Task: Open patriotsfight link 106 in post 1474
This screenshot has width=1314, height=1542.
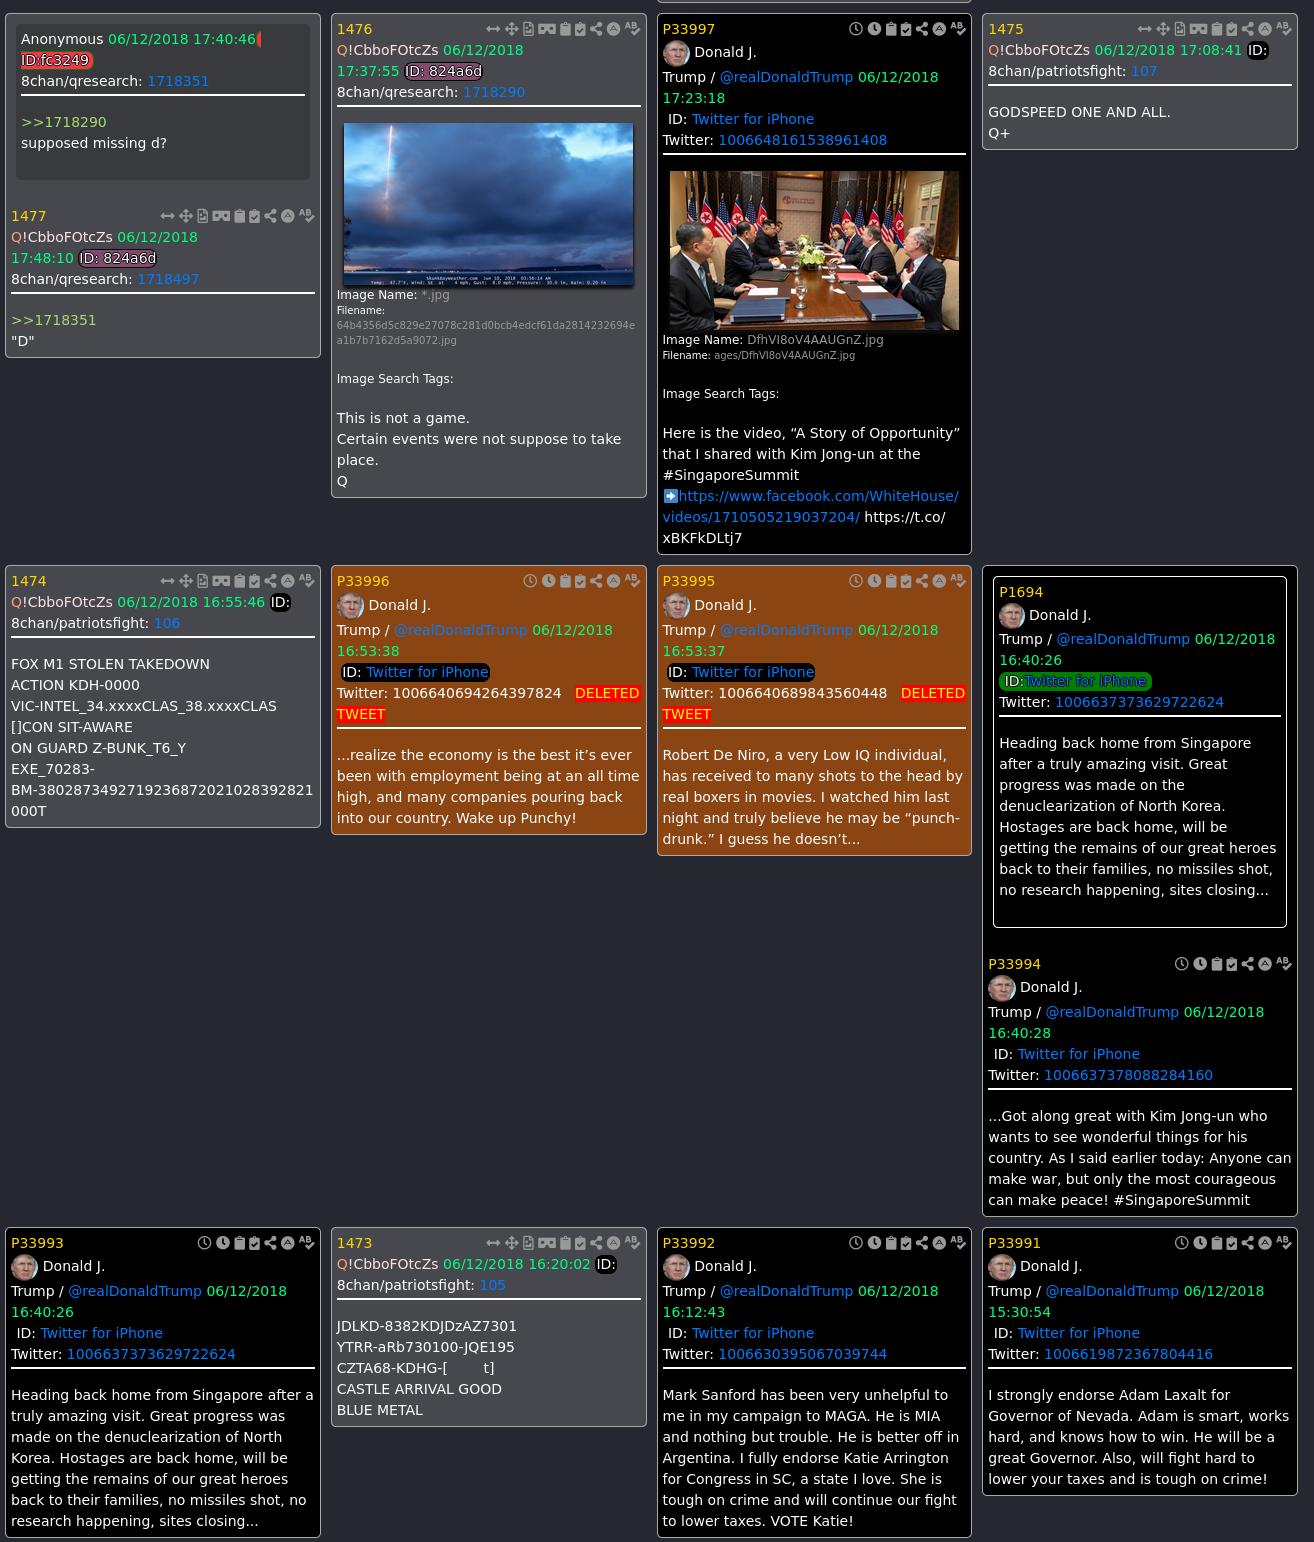Action: 167,623
